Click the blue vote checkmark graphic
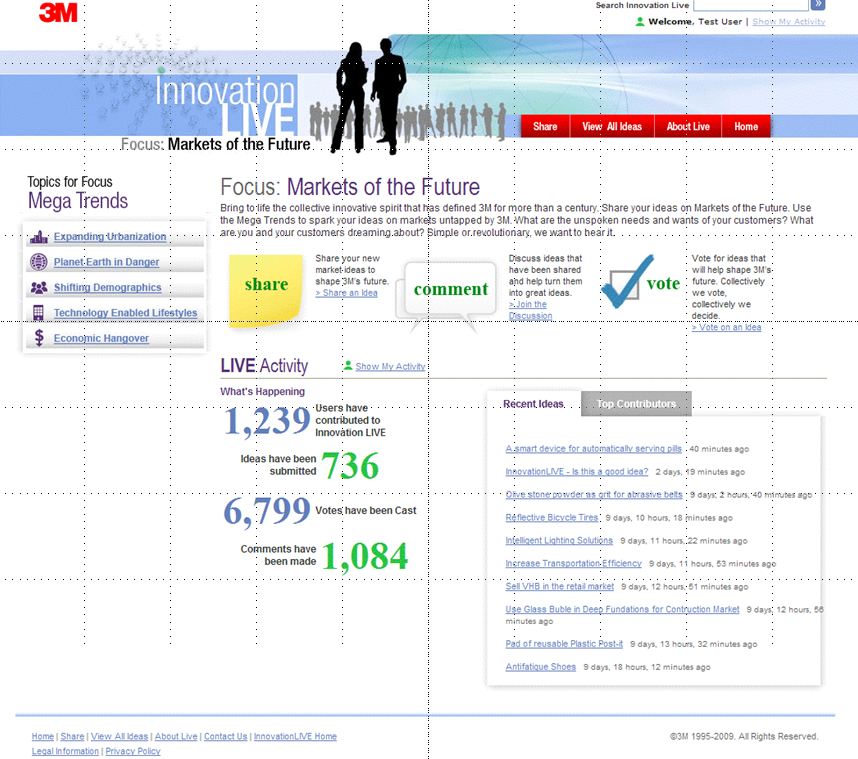 (628, 282)
